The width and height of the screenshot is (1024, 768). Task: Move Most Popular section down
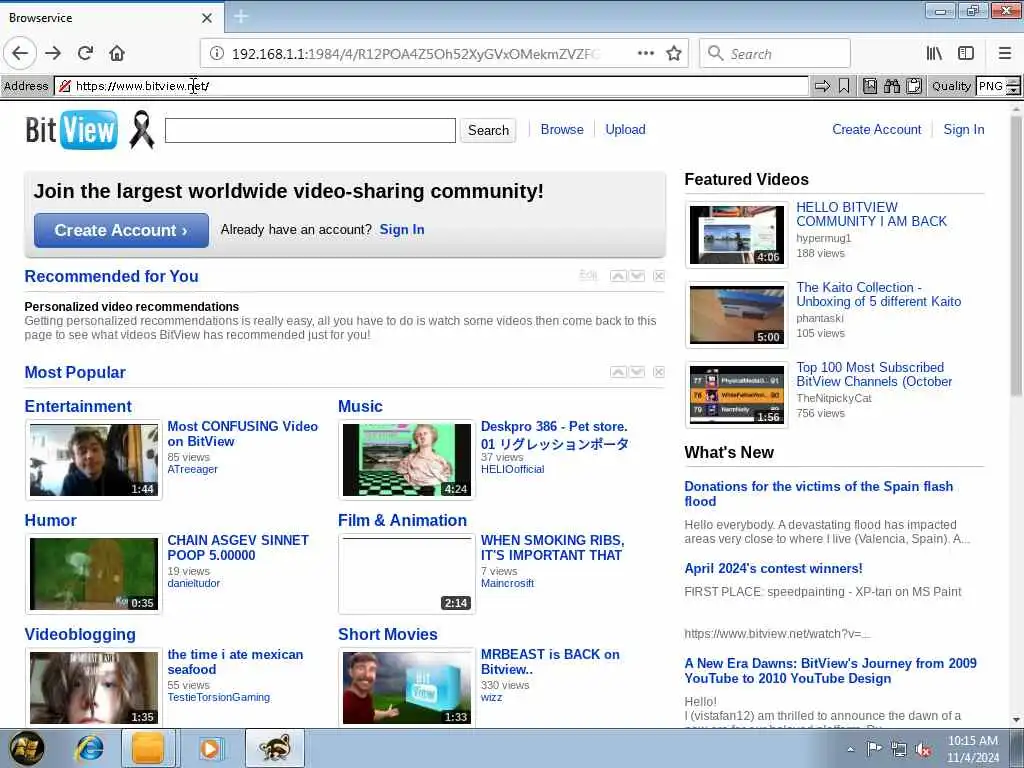(x=637, y=372)
